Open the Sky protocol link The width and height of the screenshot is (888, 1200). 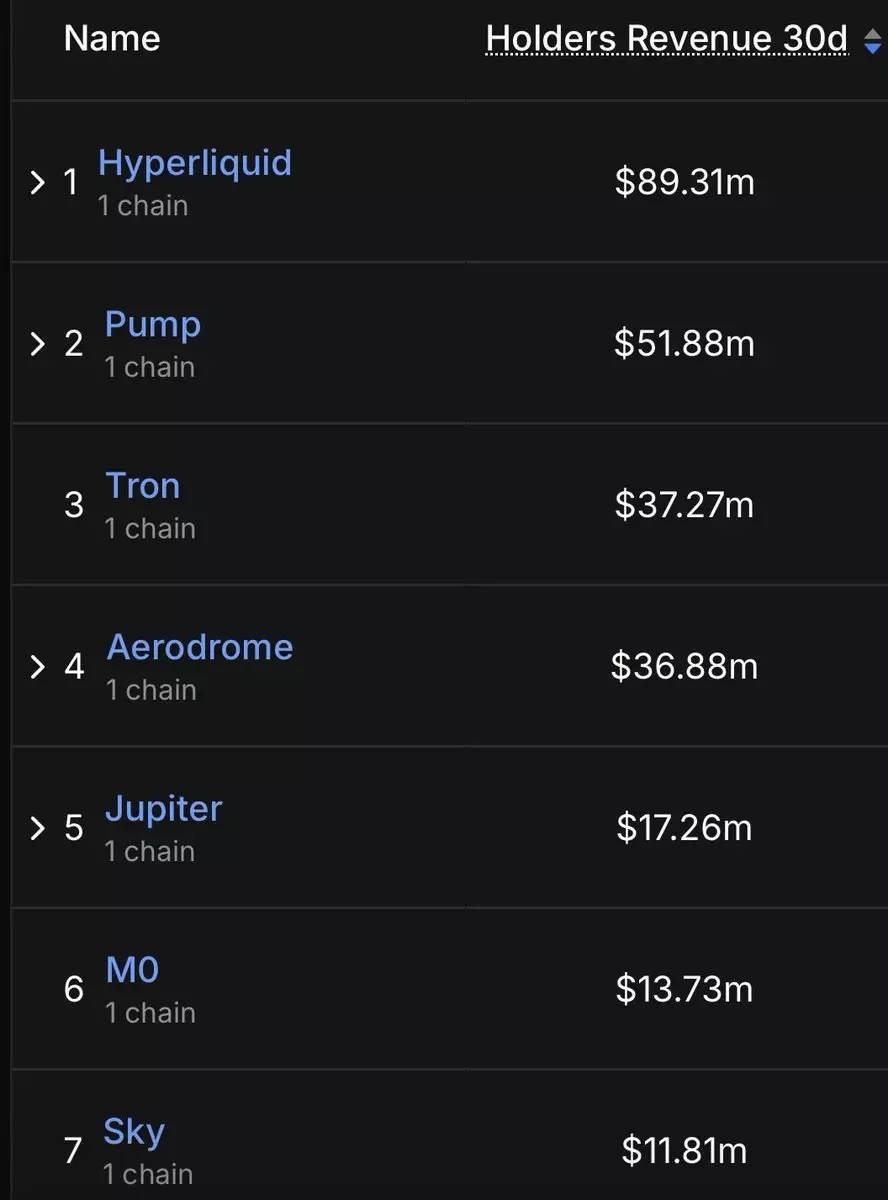[134, 1132]
